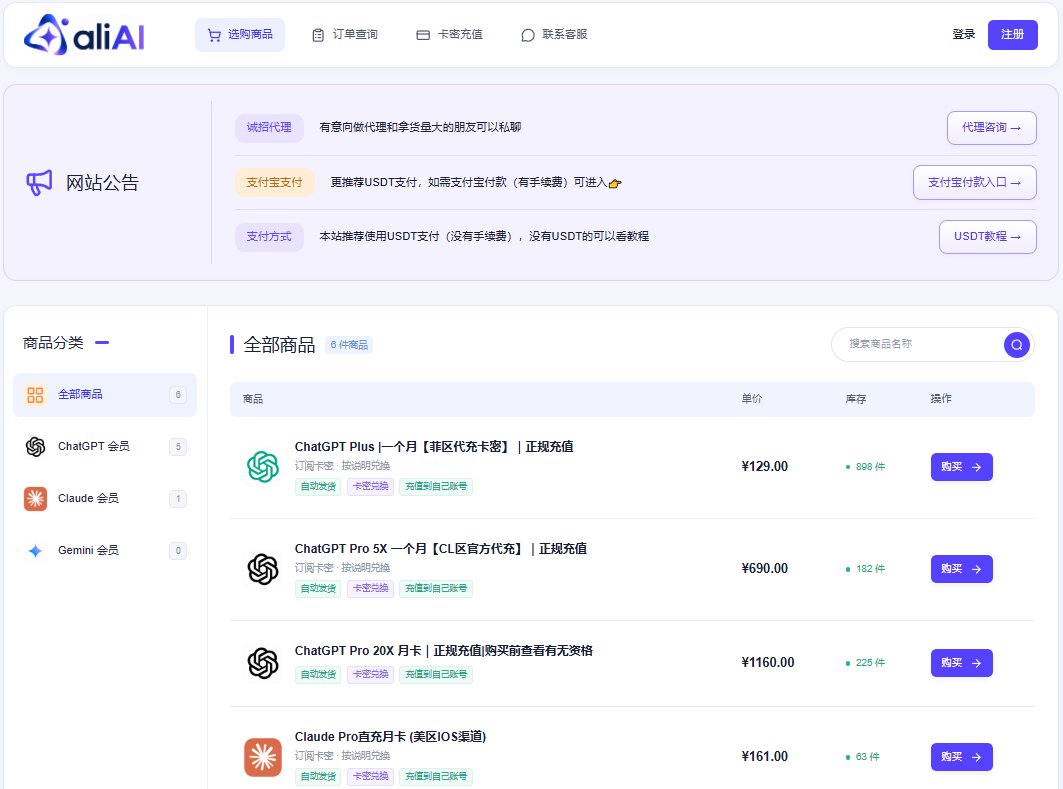This screenshot has height=789, width=1063.
Task: Click the 操作 column header
Action: [941, 399]
